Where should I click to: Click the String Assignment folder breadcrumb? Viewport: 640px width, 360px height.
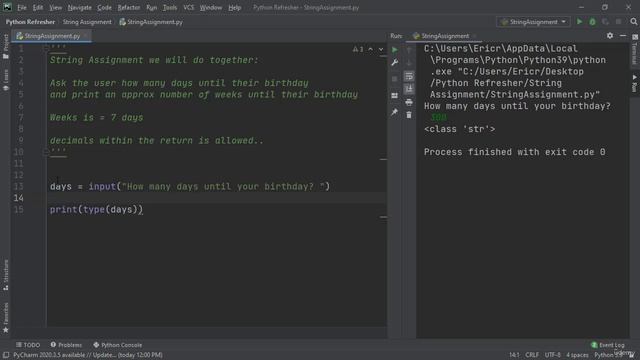tap(87, 22)
